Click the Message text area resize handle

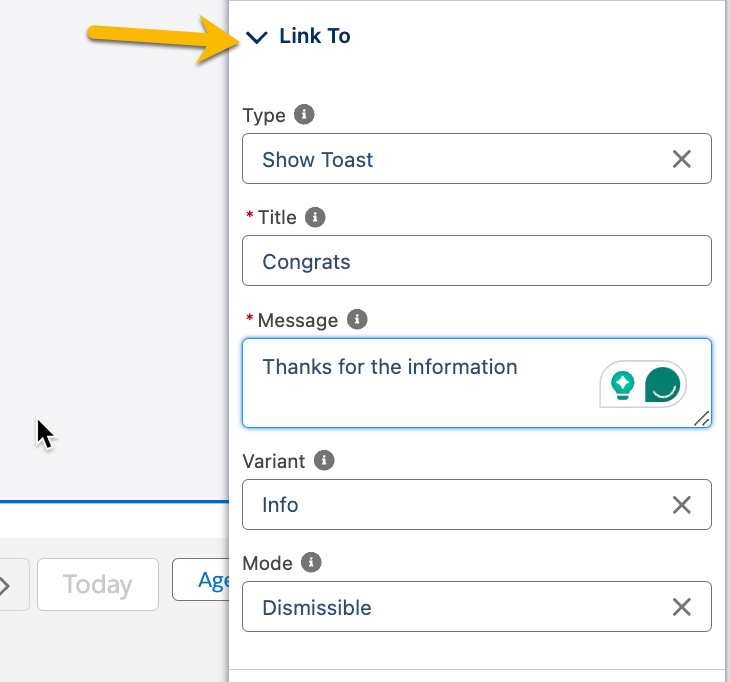tap(702, 418)
